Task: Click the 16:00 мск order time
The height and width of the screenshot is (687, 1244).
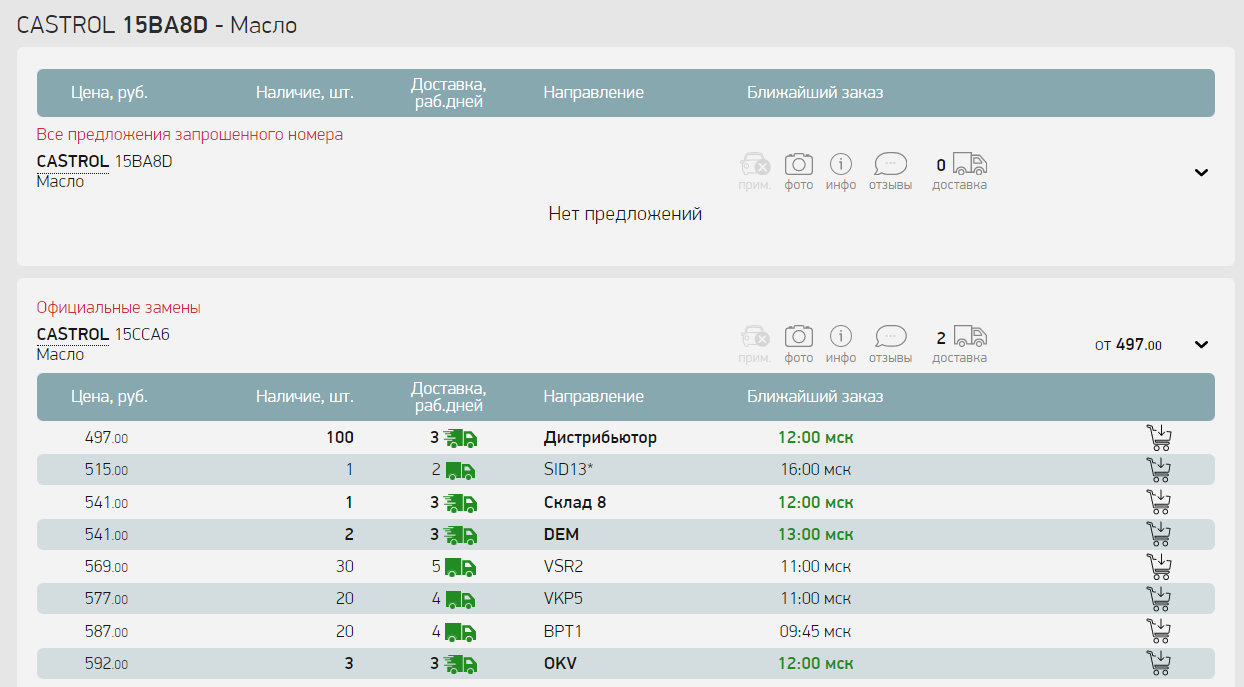Action: pyautogui.click(x=816, y=470)
